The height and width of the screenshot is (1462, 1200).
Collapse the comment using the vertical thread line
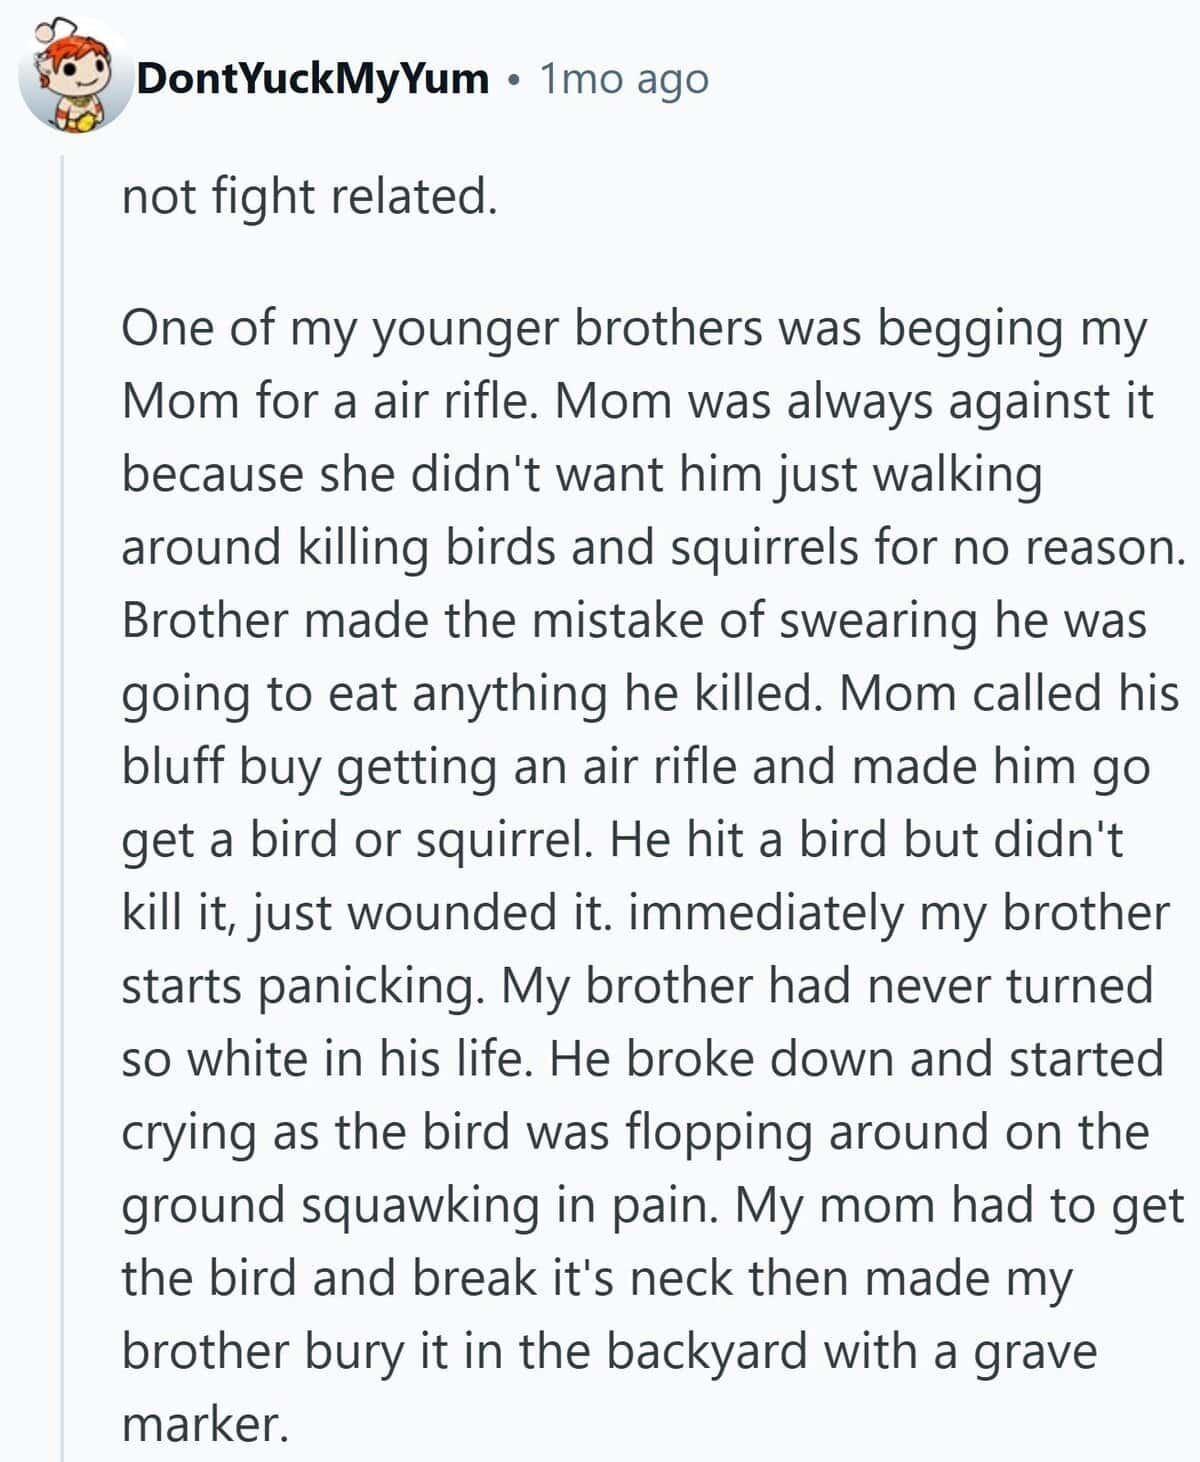pyautogui.click(x=63, y=800)
